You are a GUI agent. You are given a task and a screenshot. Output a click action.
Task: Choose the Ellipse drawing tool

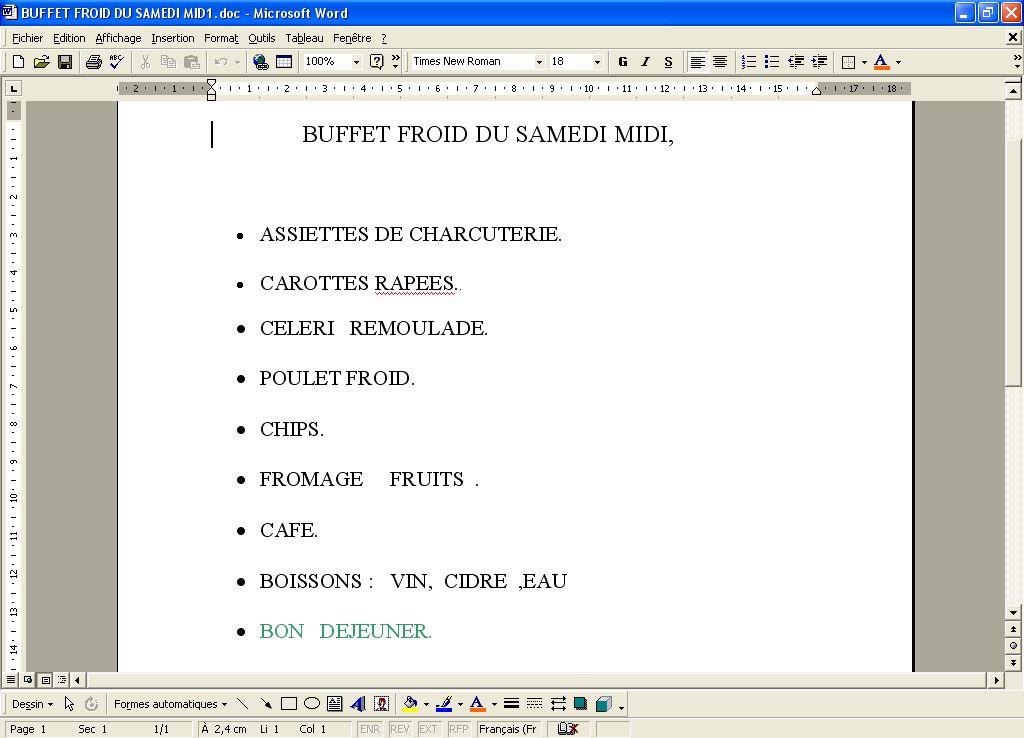312,704
